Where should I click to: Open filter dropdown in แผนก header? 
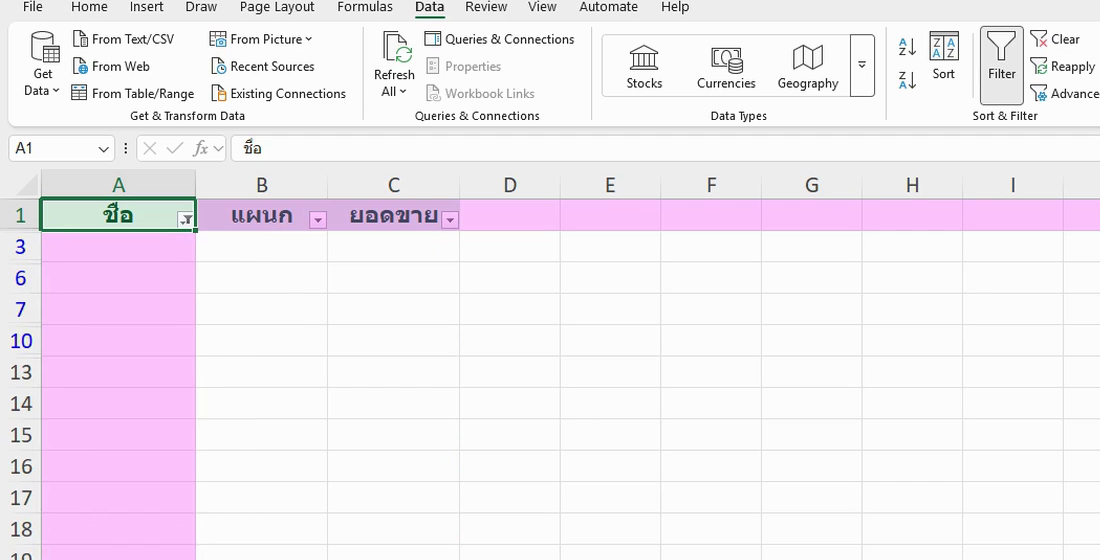[318, 220]
